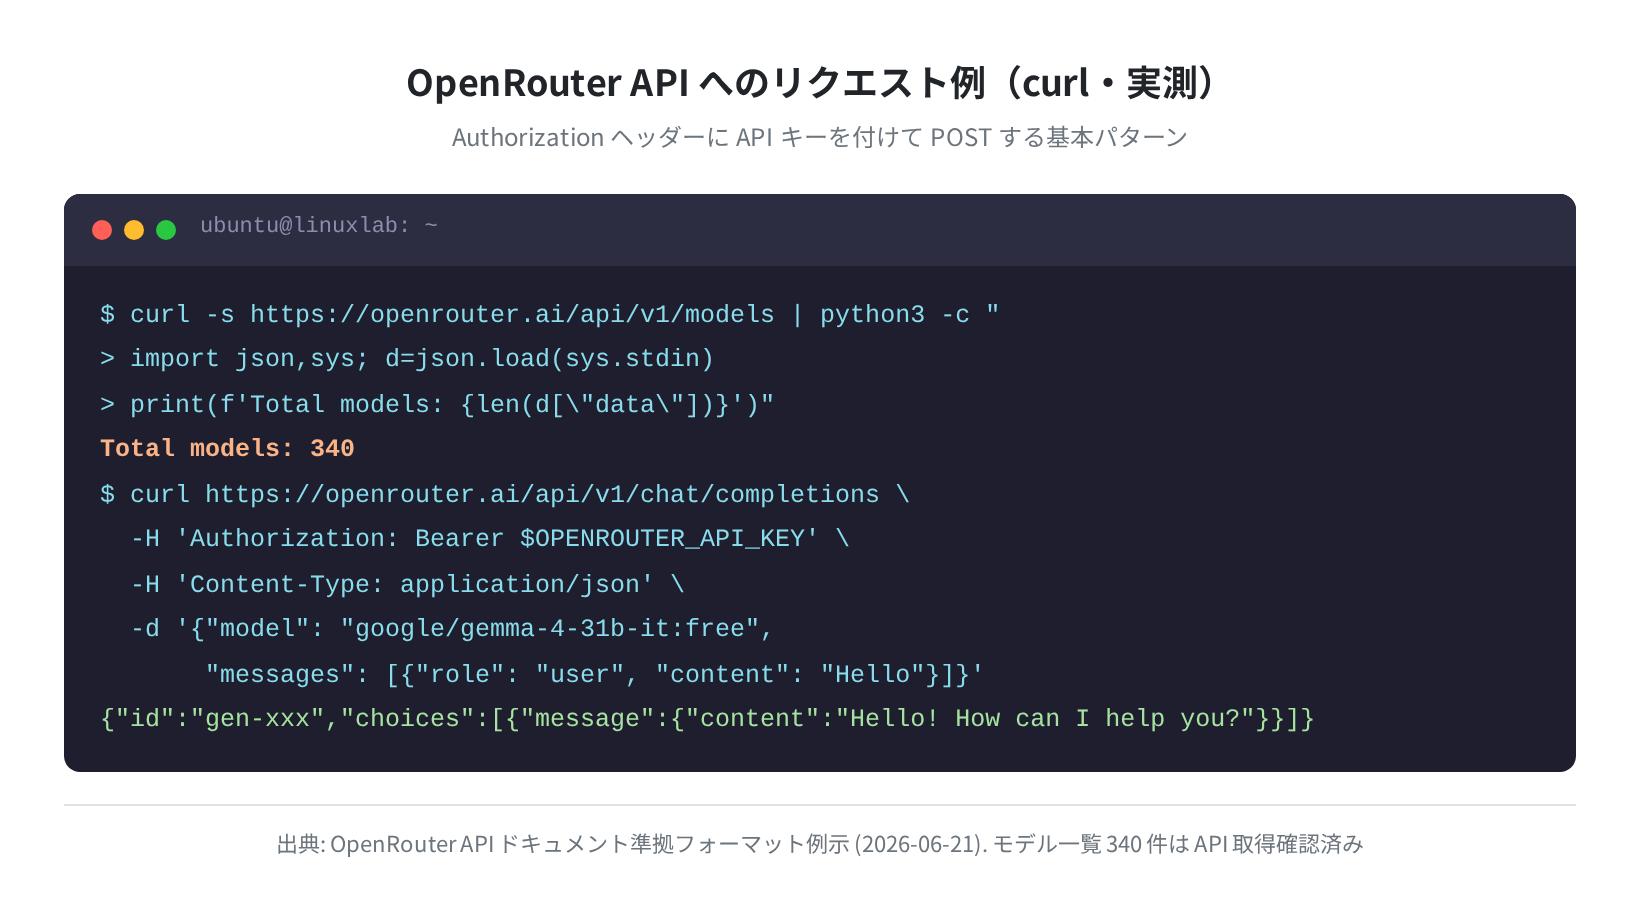1640x898 pixels.
Task: Click the subtitle starting 'Authorization ヘッダーに'
Action: point(819,137)
